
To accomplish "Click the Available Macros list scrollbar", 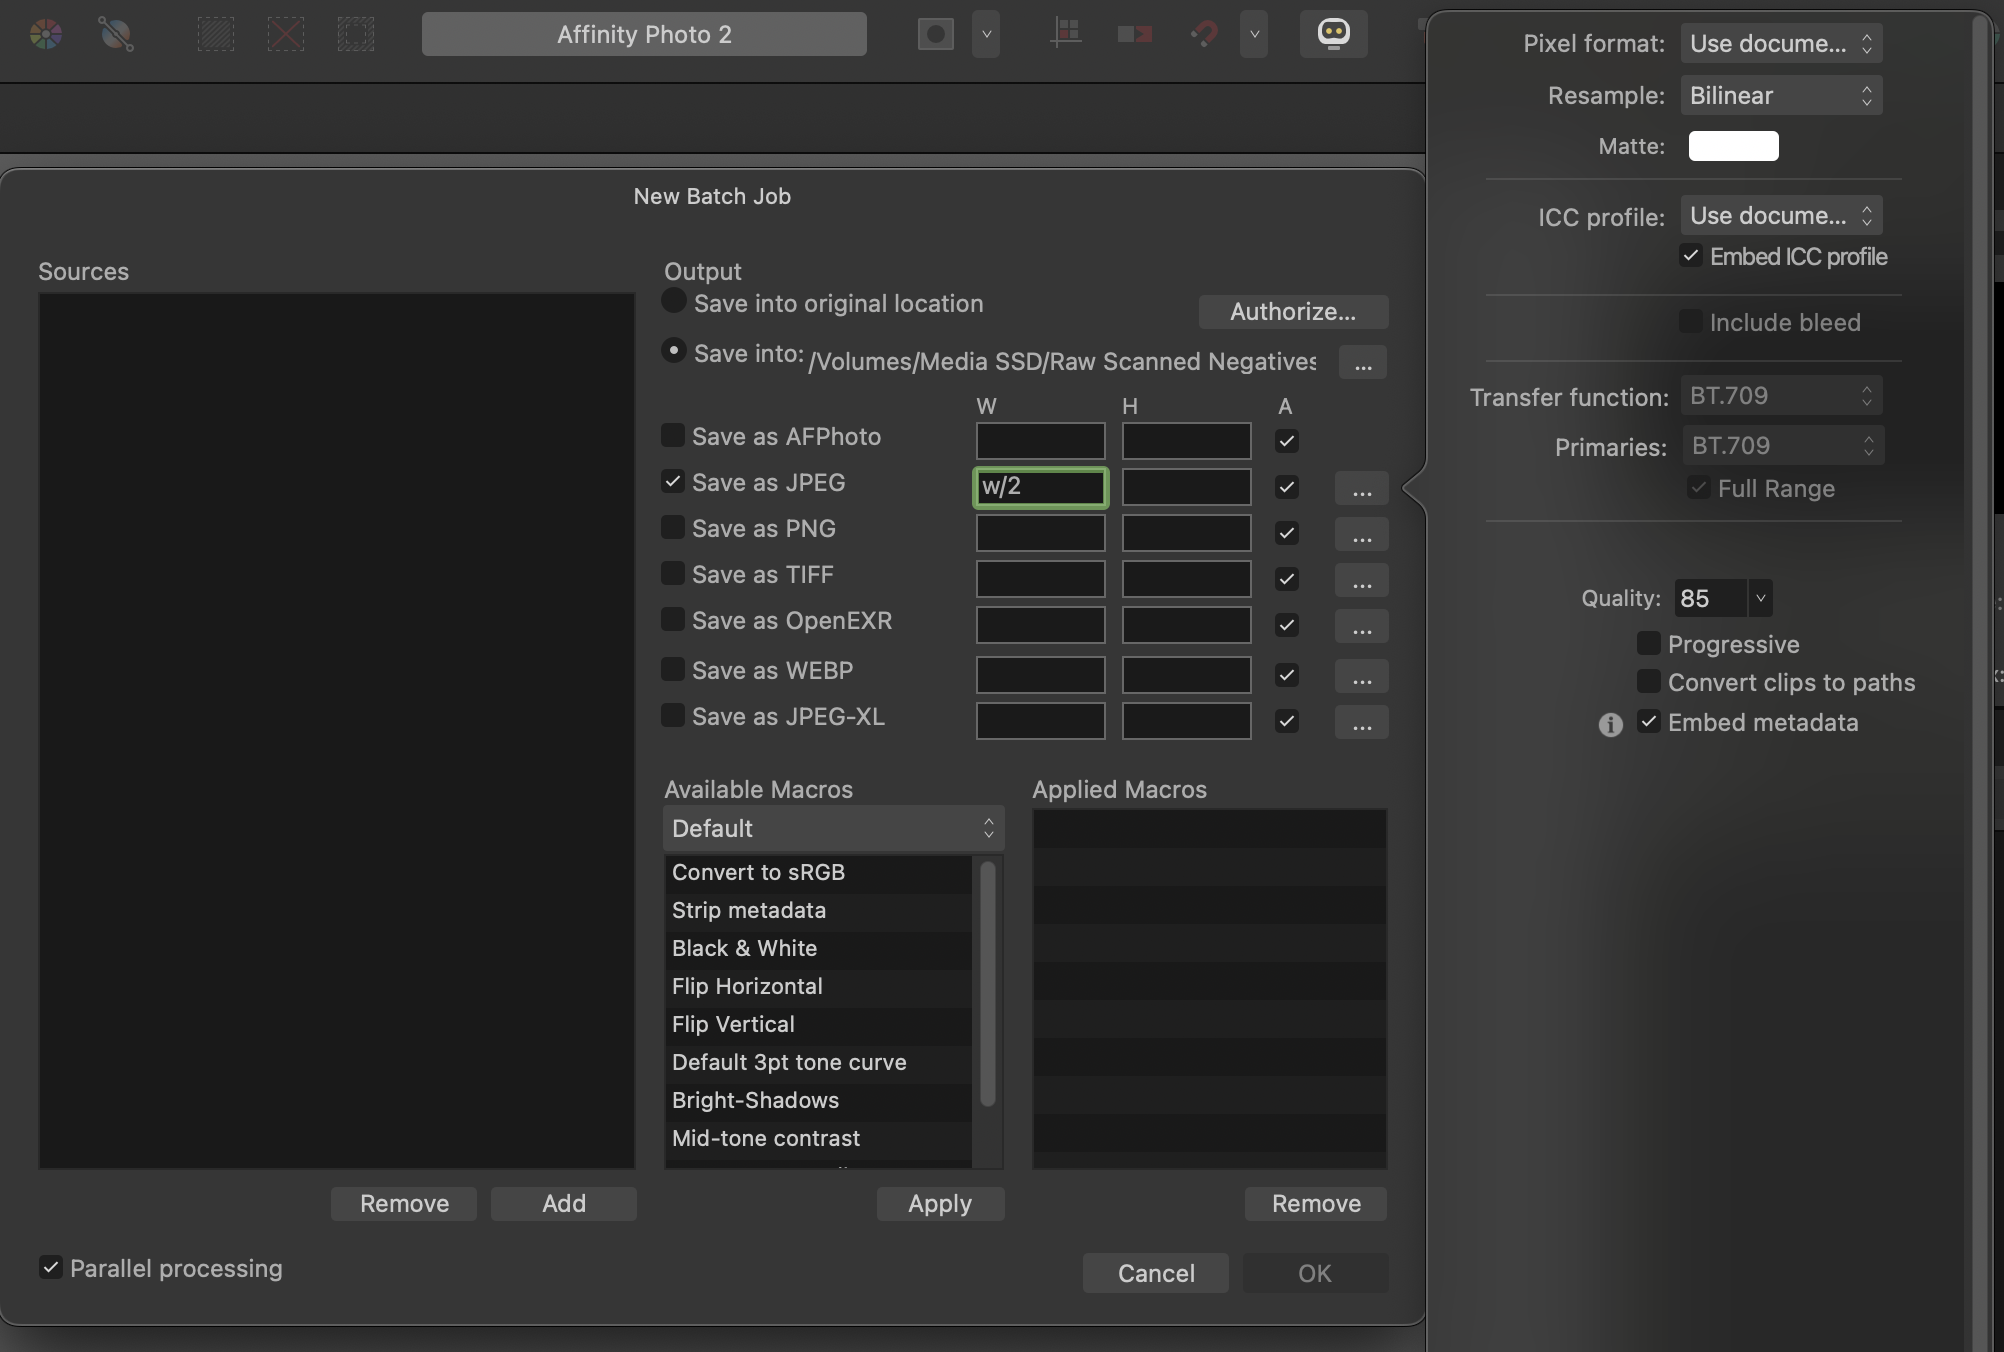I will (988, 984).
